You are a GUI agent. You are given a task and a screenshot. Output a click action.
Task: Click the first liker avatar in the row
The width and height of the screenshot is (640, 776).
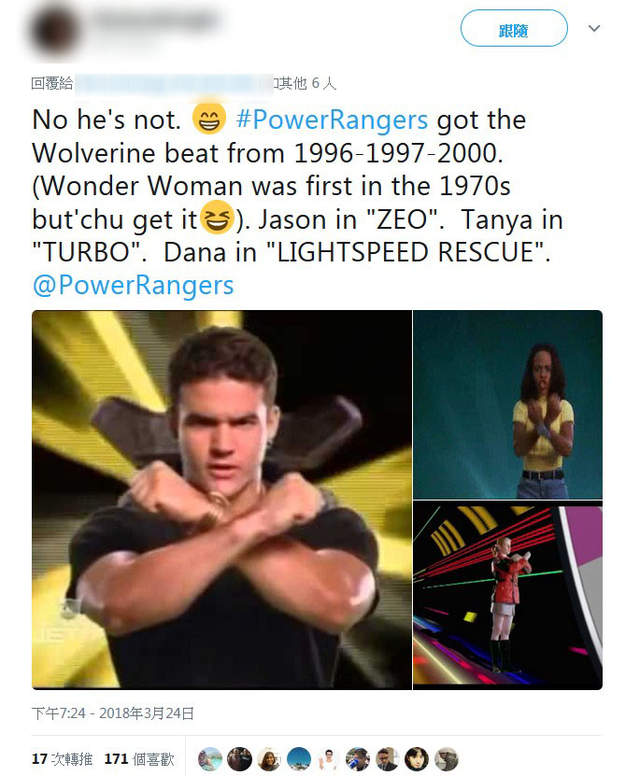(210, 759)
